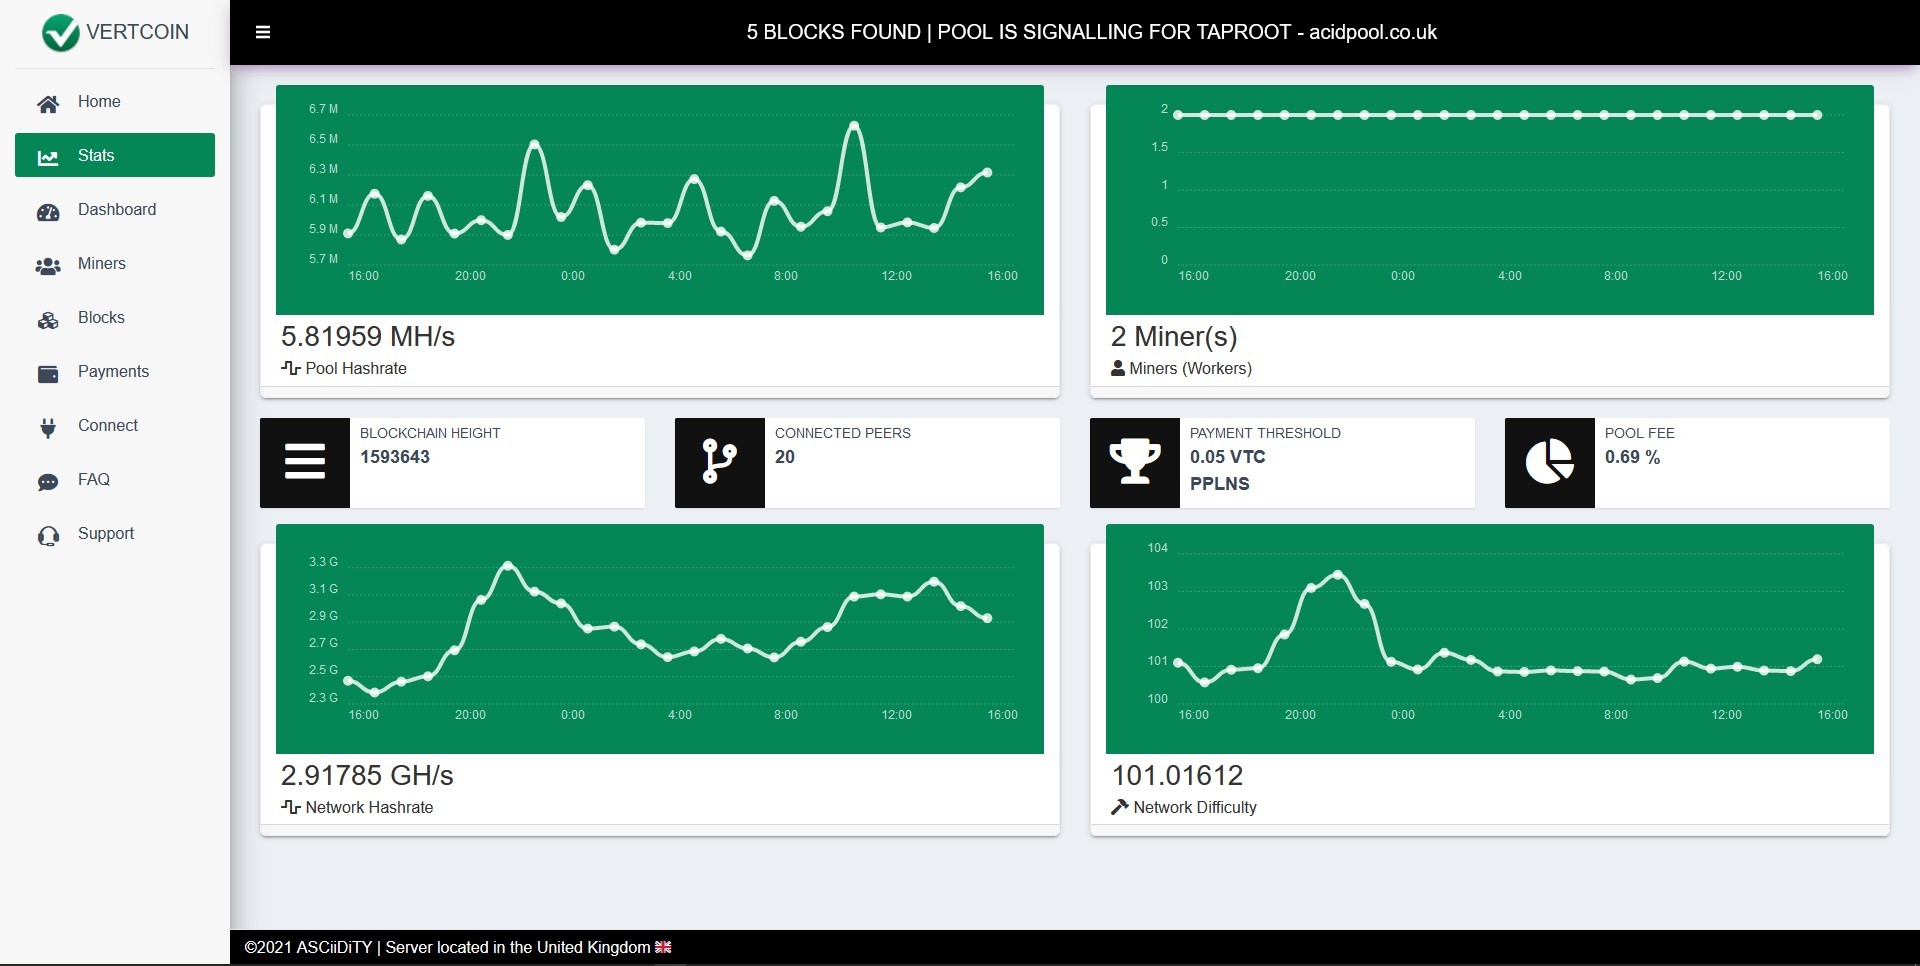This screenshot has height=966, width=1920.
Task: Click the last data point on Miners chart
Action: pyautogui.click(x=1817, y=115)
